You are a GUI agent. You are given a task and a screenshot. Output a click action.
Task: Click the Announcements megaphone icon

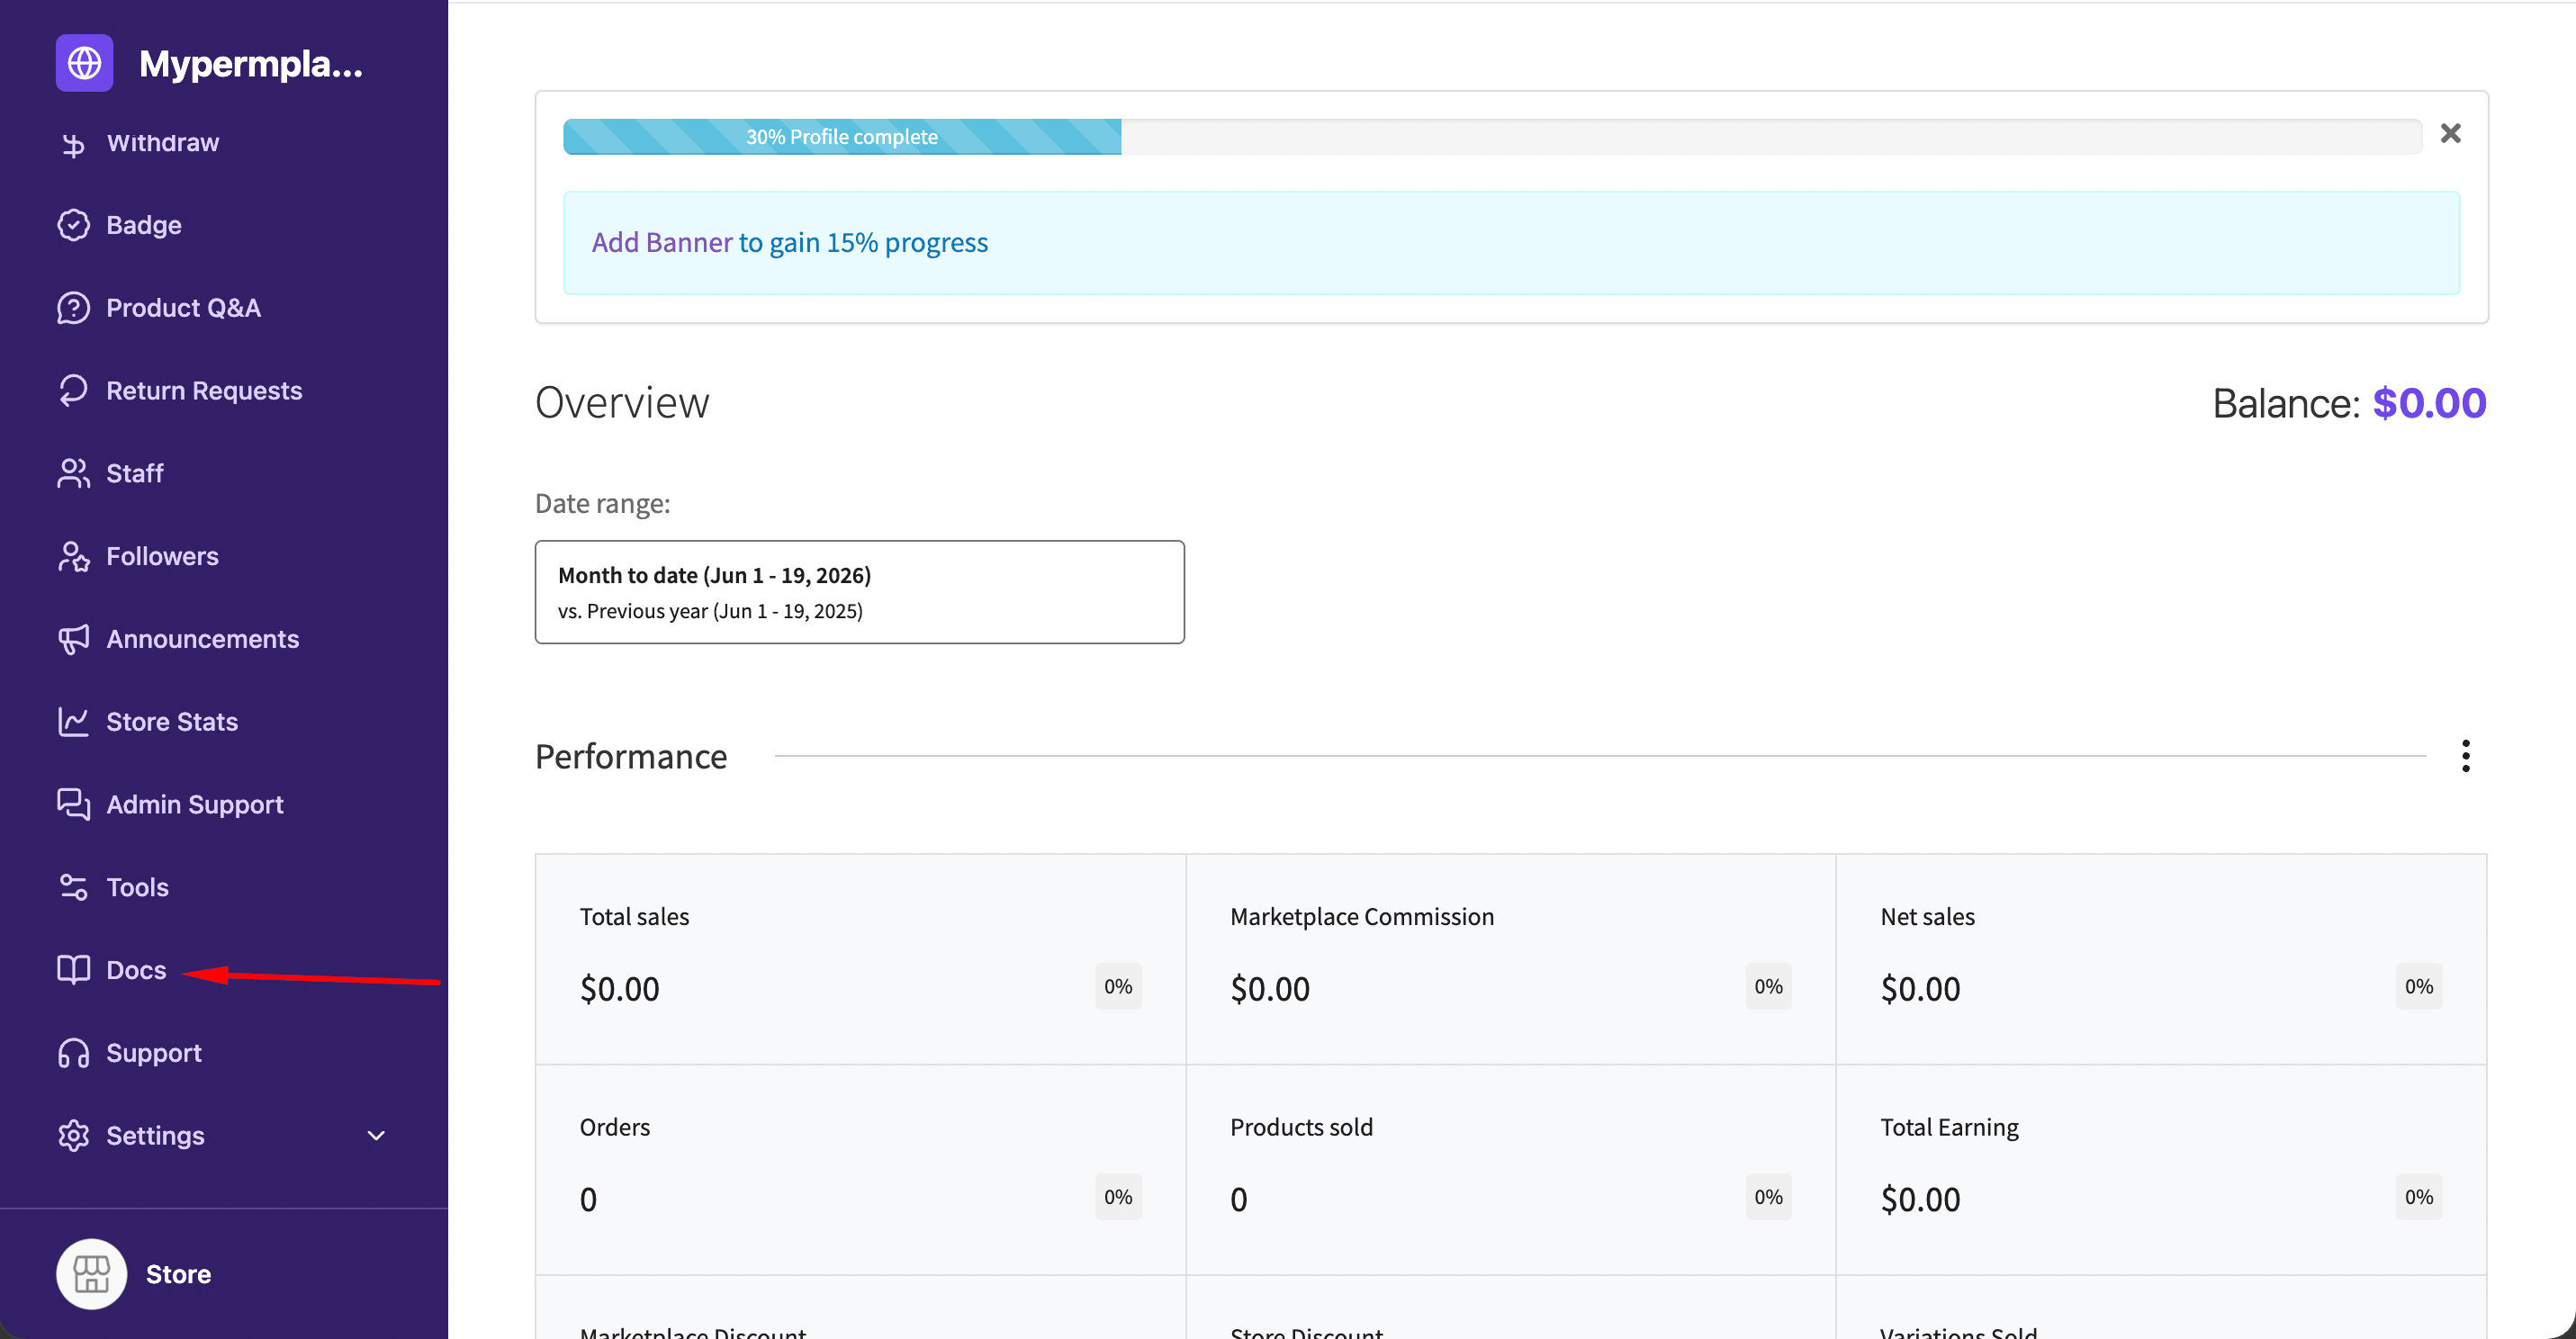click(73, 639)
